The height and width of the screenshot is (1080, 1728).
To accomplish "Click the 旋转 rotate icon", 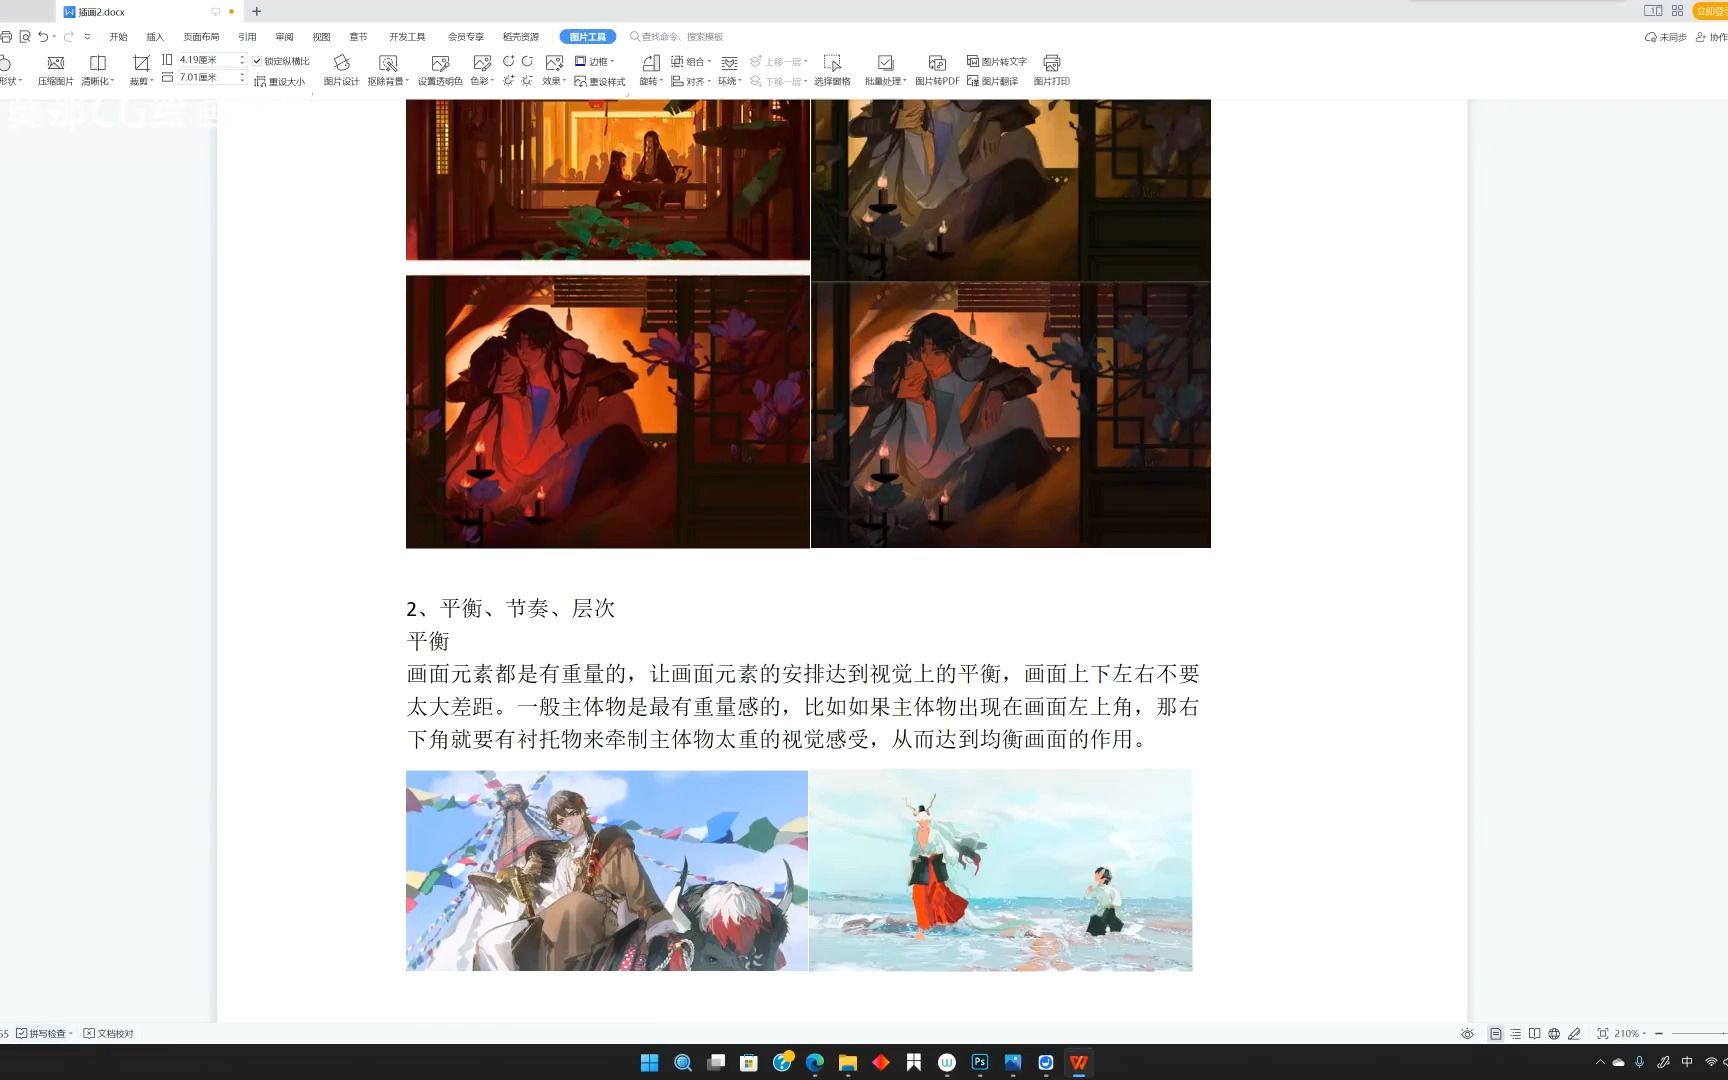I will click(651, 70).
